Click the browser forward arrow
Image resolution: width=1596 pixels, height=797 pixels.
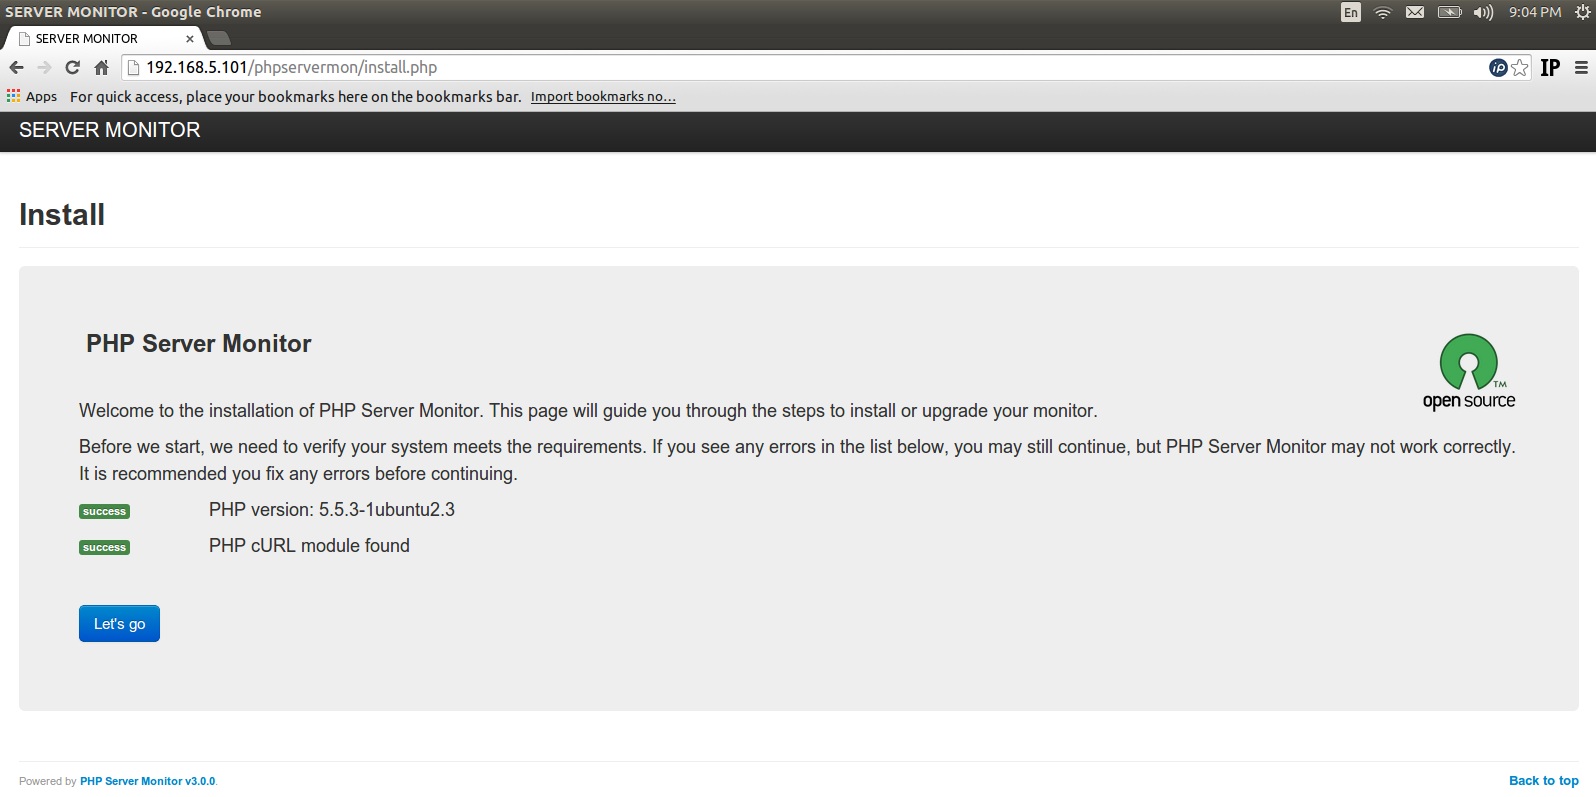point(44,68)
